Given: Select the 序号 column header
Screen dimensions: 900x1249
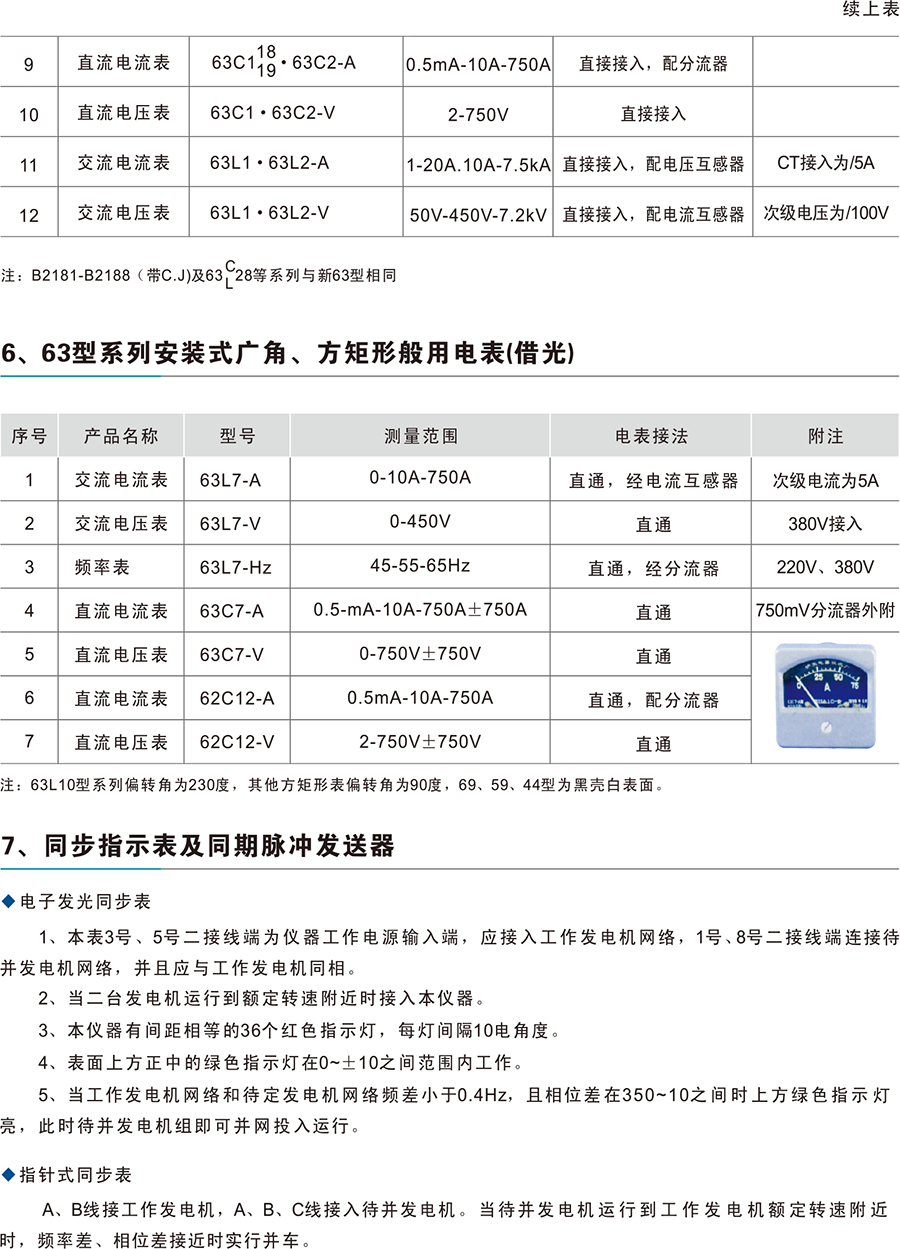Looking at the screenshot, I should pyautogui.click(x=29, y=436).
